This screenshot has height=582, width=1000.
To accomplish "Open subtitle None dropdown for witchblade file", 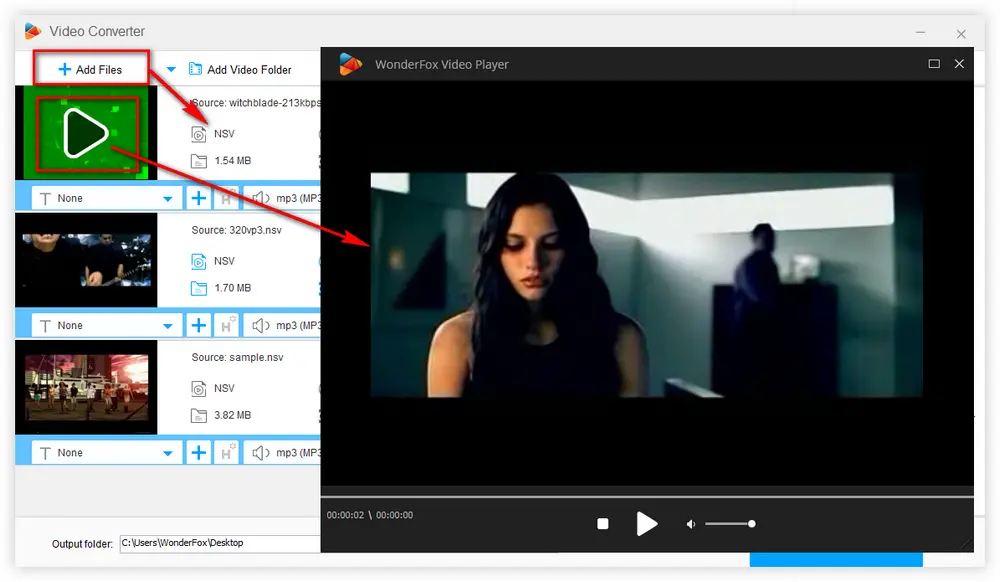I will [106, 198].
